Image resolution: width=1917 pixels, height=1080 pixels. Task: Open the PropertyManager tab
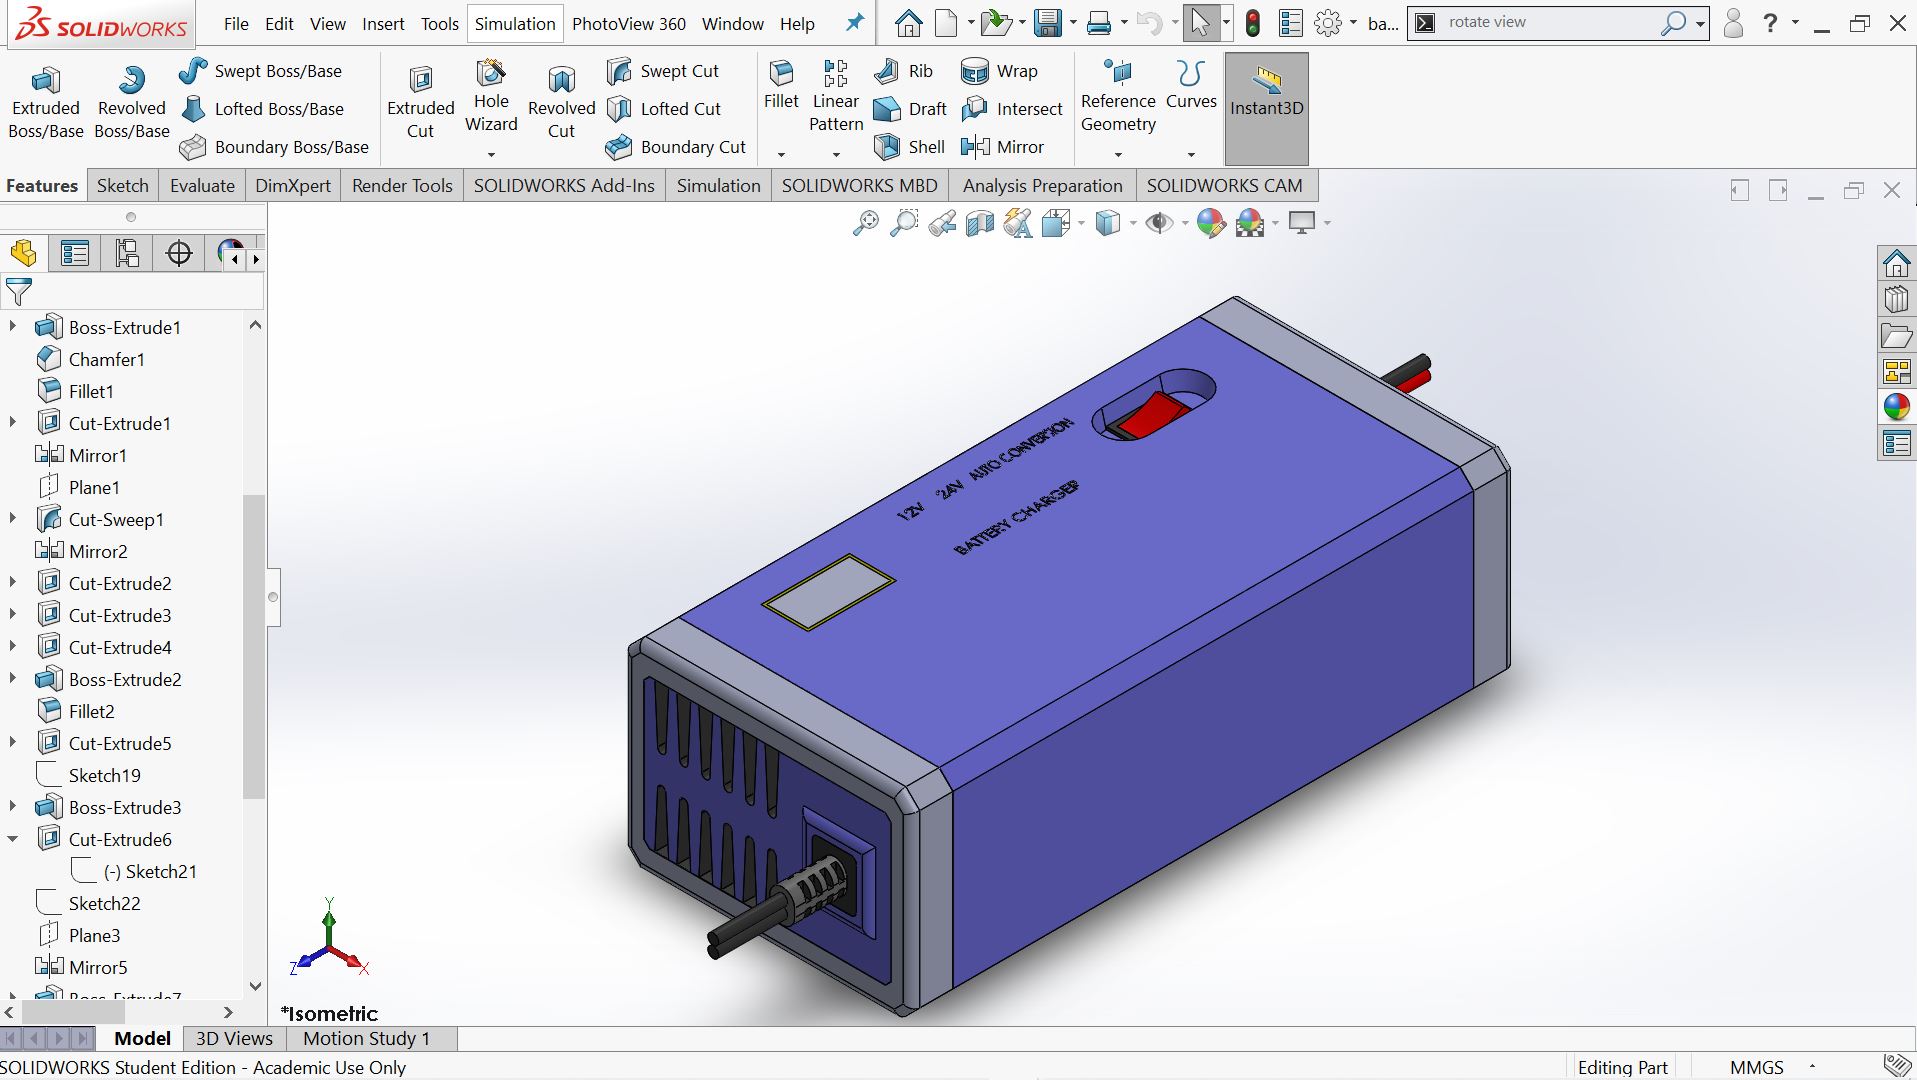point(75,254)
